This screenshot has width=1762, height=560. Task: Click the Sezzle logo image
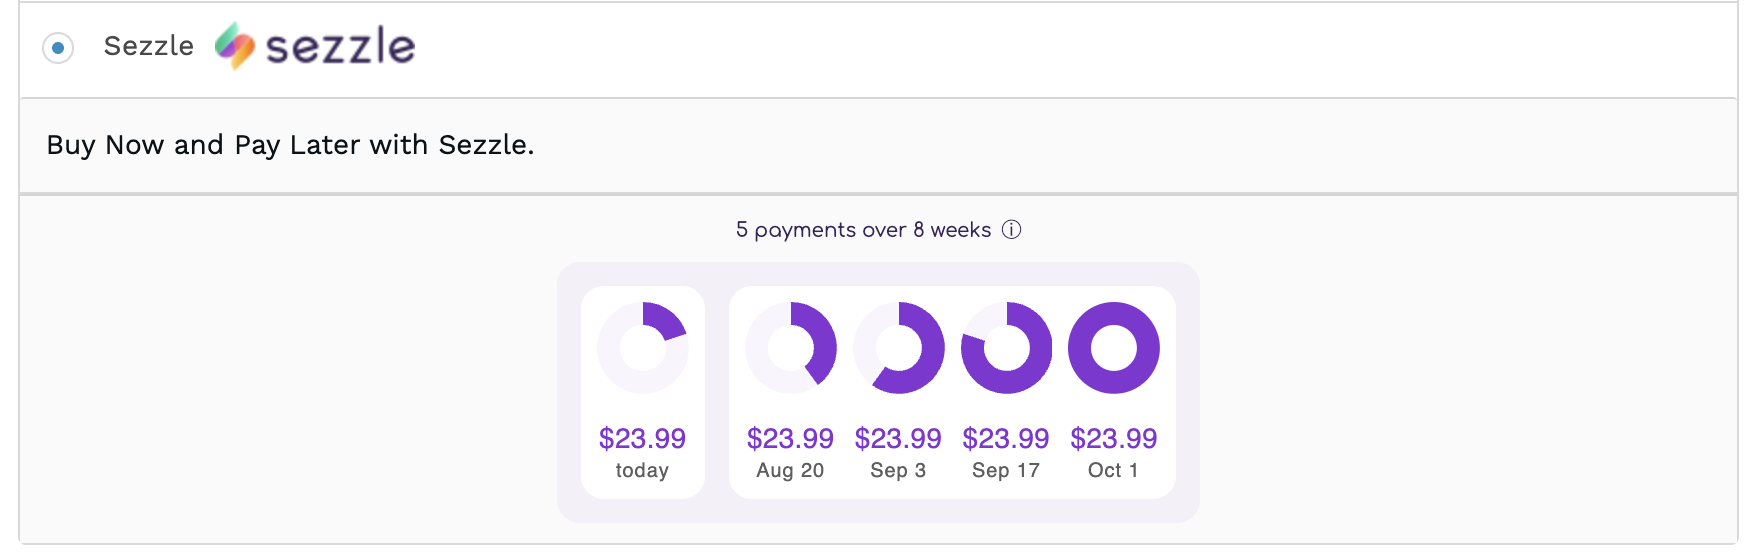(315, 46)
